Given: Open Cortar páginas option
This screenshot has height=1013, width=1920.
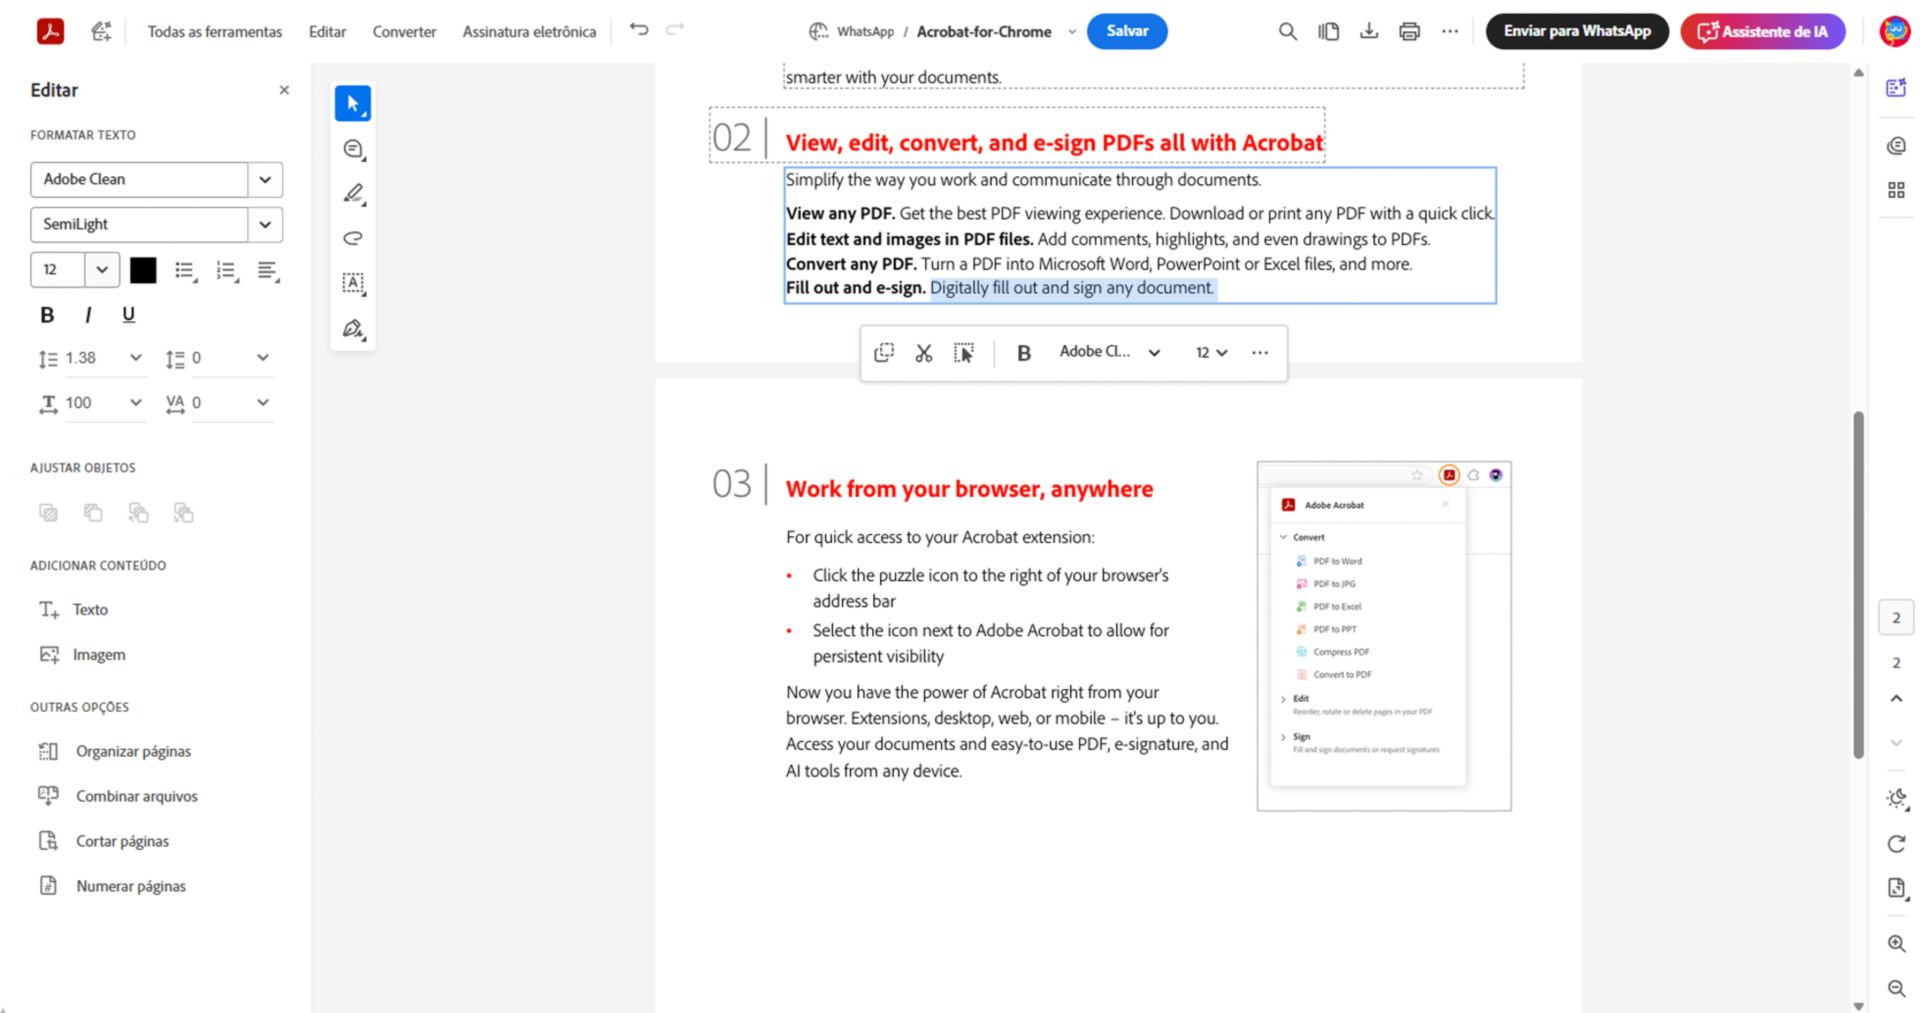Looking at the screenshot, I should coord(104,842).
